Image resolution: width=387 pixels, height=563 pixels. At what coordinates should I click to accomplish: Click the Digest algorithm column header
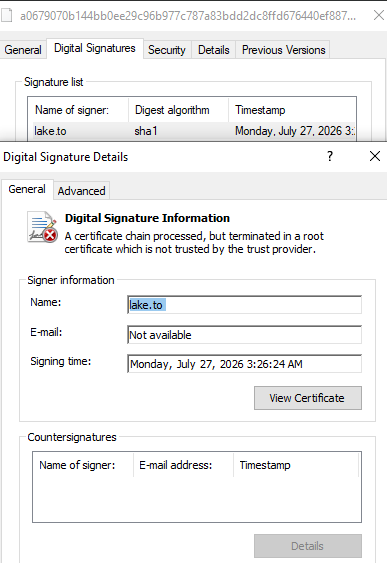(x=178, y=110)
